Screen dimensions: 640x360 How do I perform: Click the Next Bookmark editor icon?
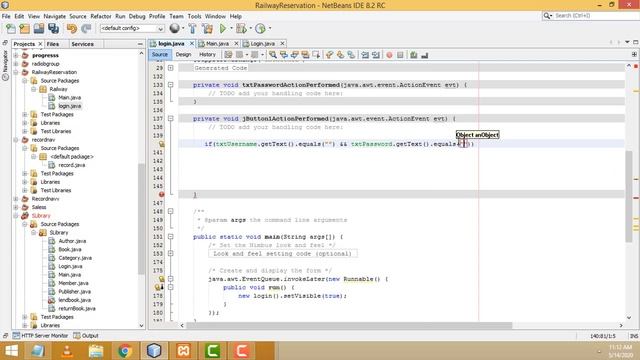(340, 55)
